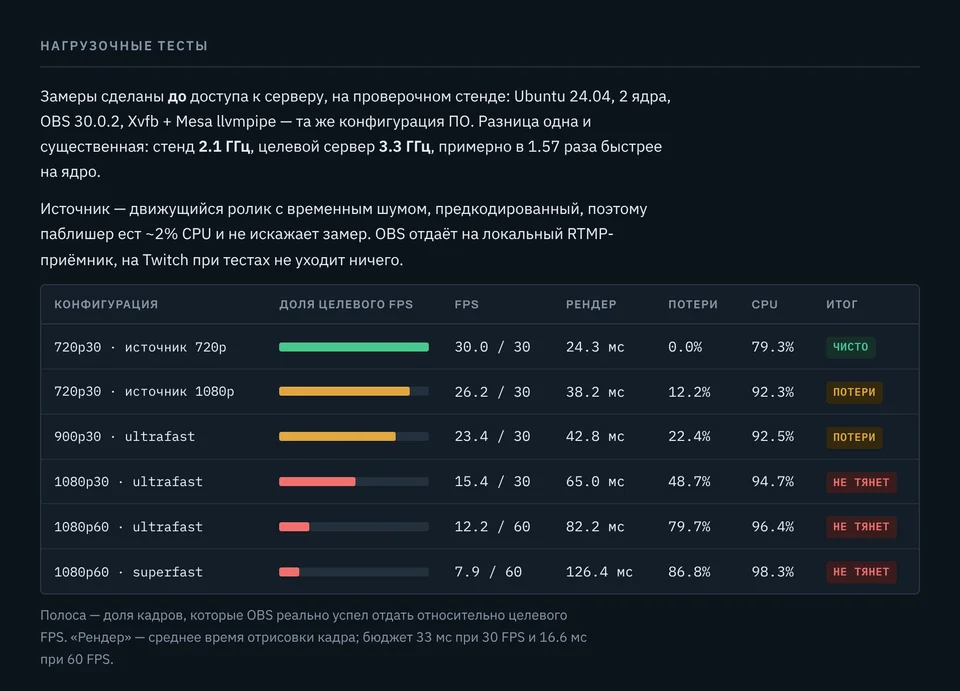This screenshot has height=691, width=960.
Task: Select the '1080p30 · ultrafast' row label
Action: coord(128,482)
